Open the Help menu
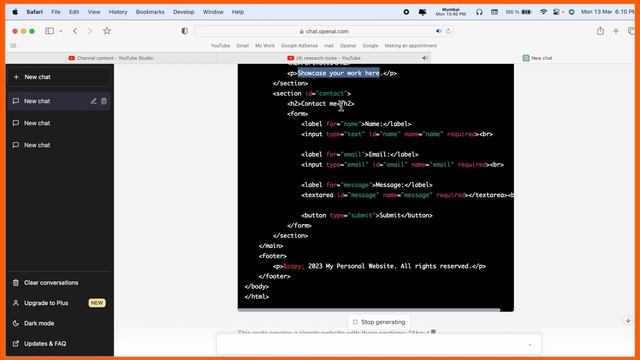This screenshot has height=360, width=640. click(x=238, y=12)
